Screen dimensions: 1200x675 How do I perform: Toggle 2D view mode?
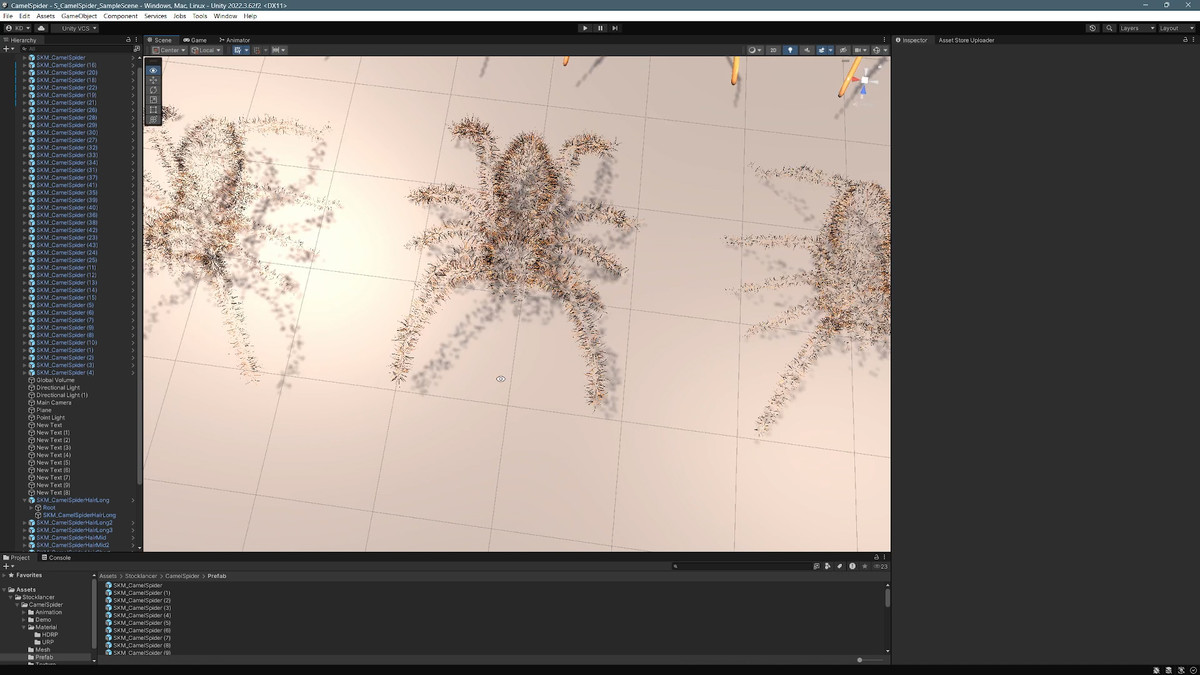(773, 50)
